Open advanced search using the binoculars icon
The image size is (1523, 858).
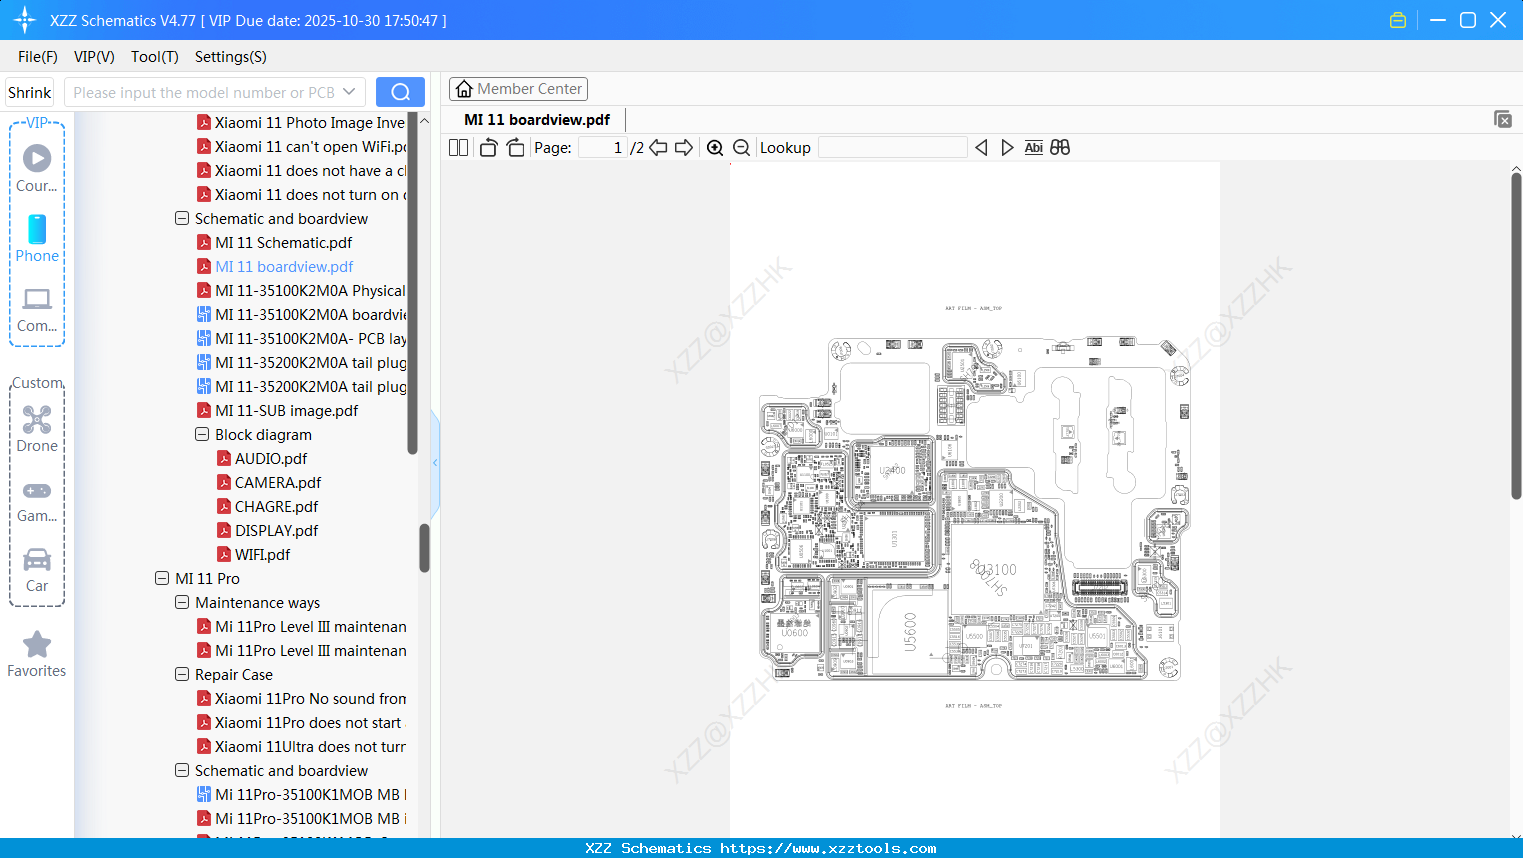[1060, 147]
